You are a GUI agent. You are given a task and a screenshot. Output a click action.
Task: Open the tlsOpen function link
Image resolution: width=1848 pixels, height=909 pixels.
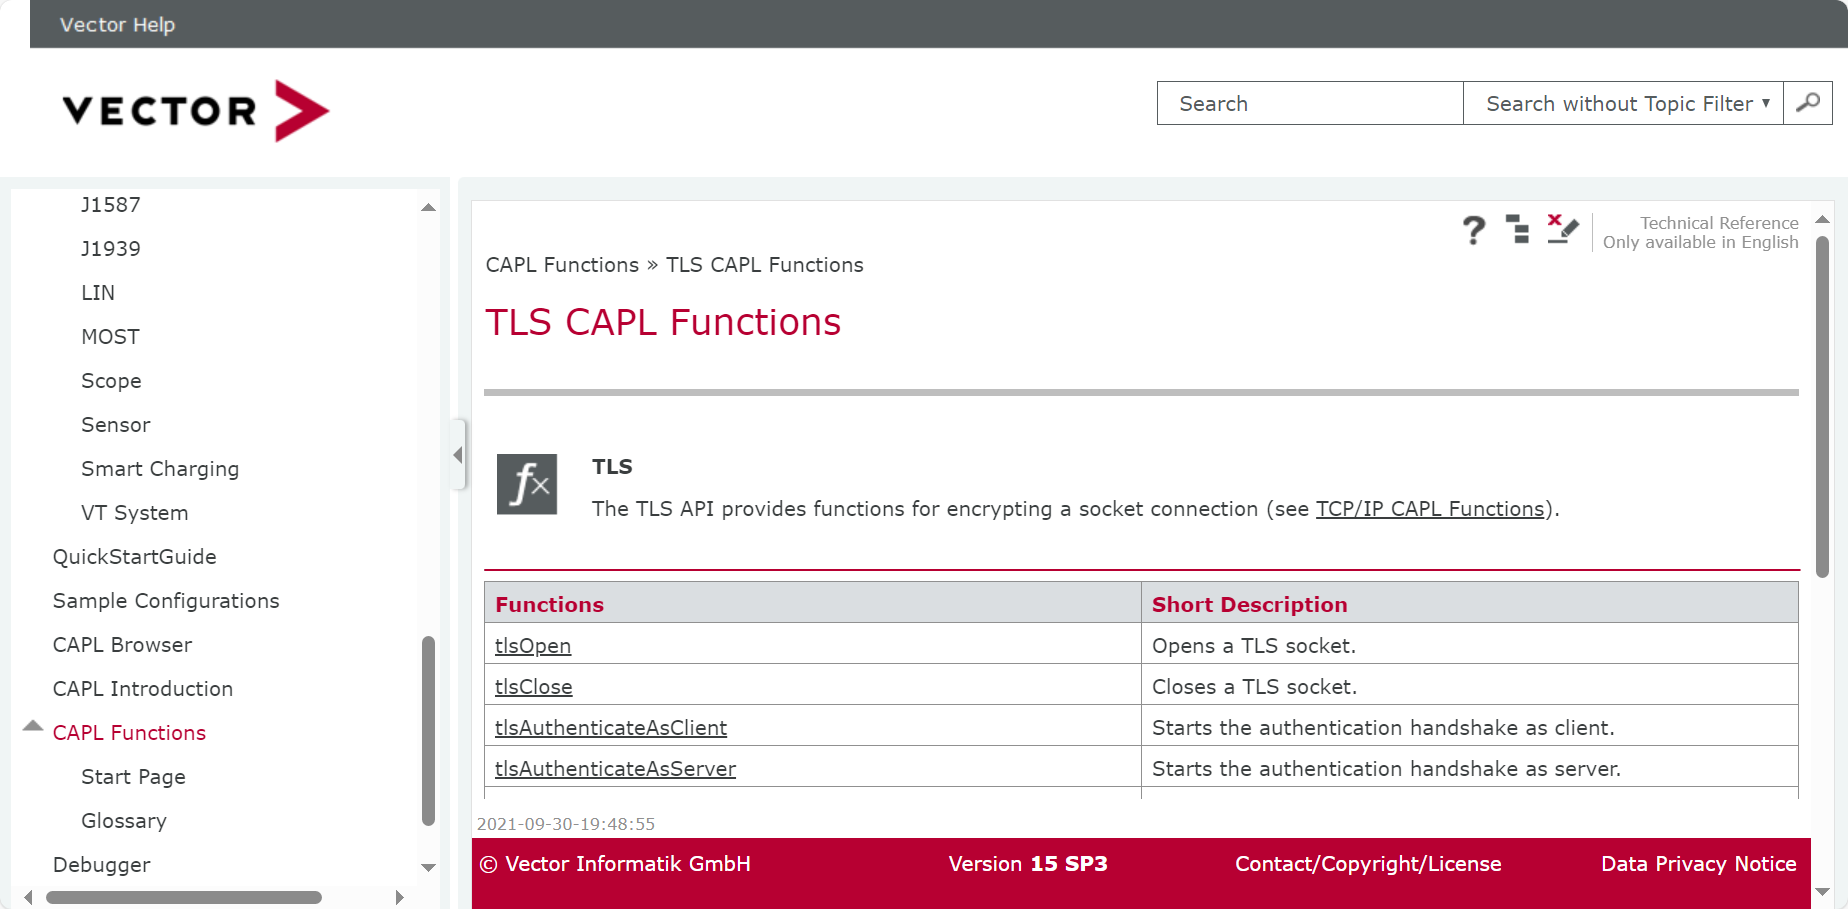pos(533,646)
